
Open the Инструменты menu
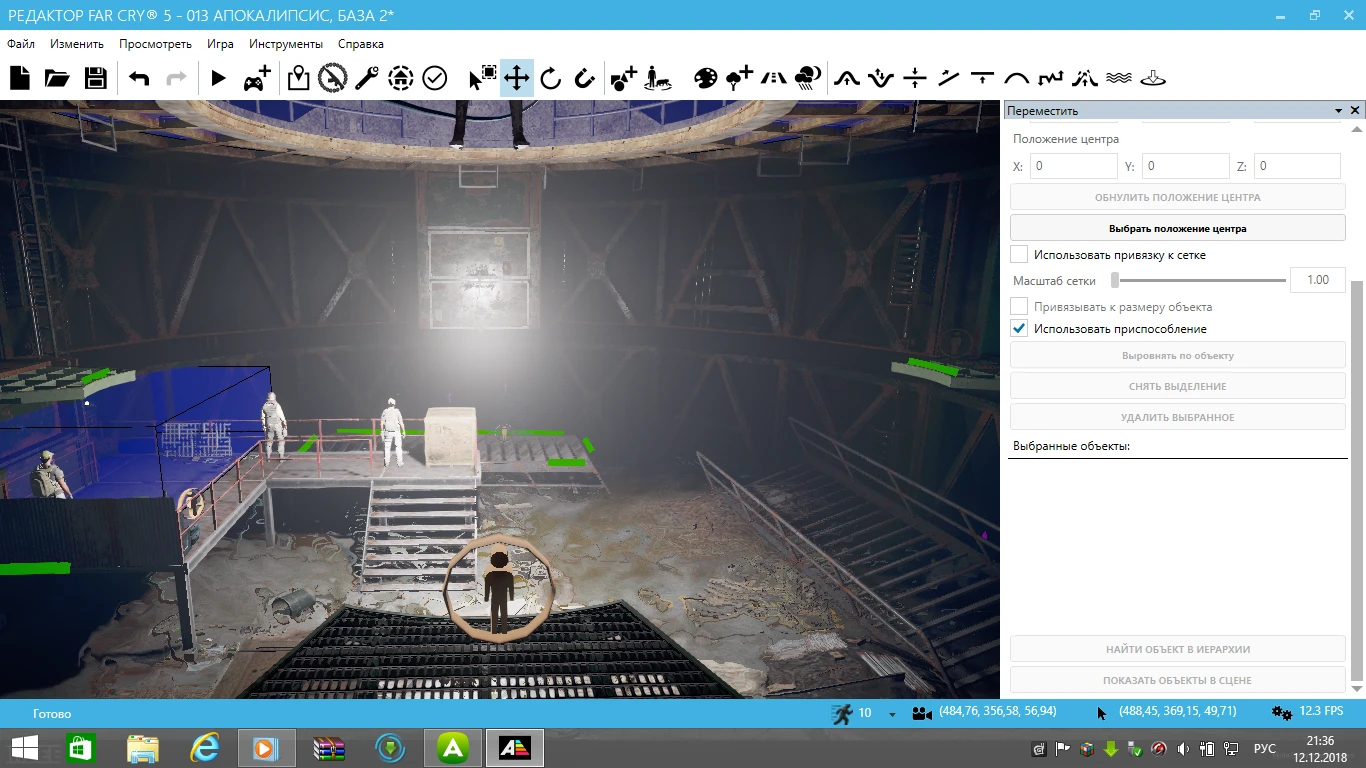pos(286,44)
